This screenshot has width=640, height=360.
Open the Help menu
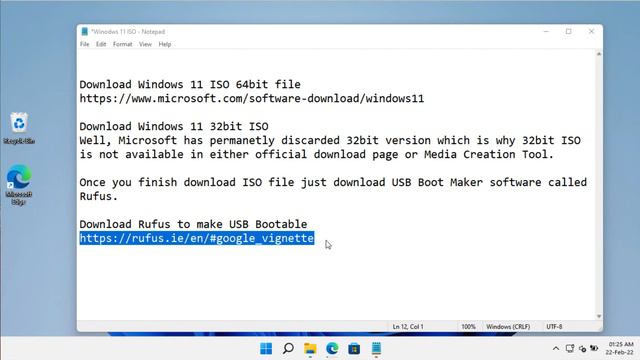coord(165,44)
